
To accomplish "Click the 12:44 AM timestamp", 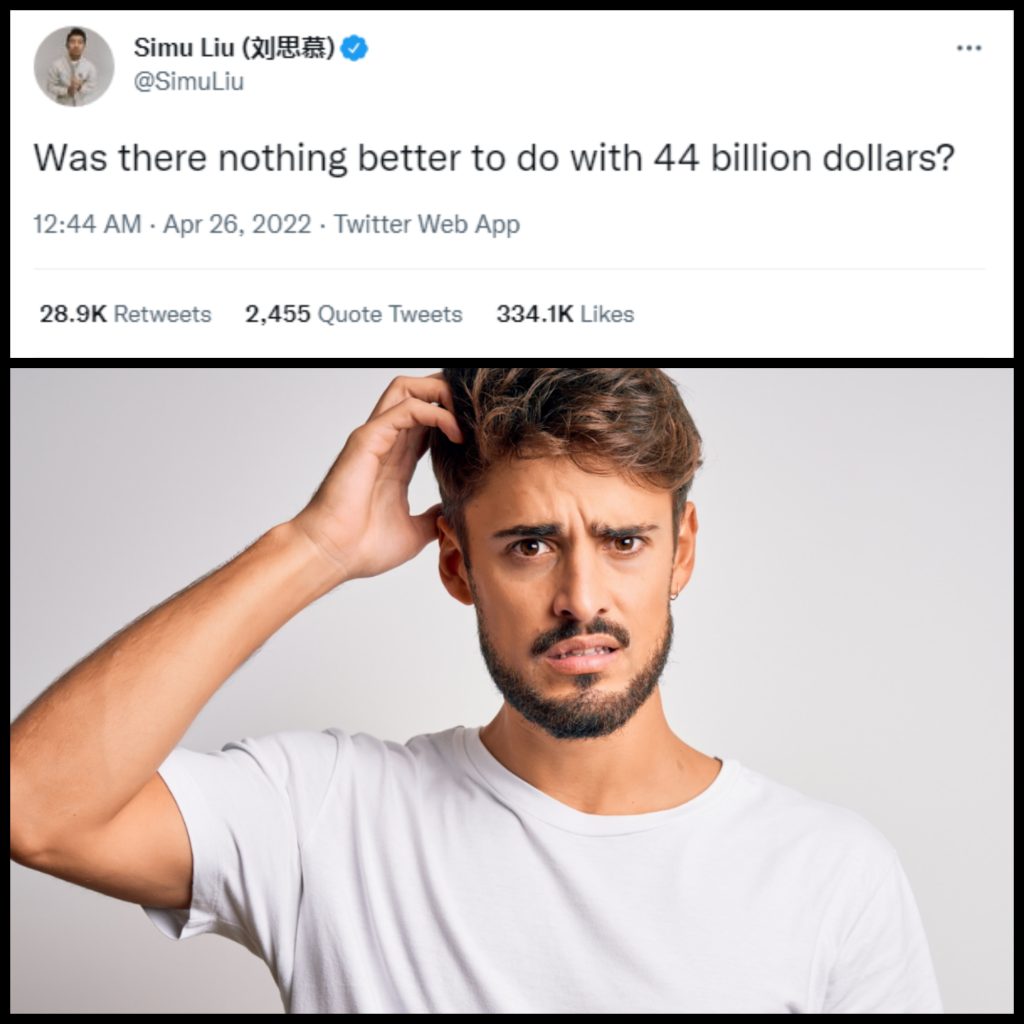I will click(88, 224).
